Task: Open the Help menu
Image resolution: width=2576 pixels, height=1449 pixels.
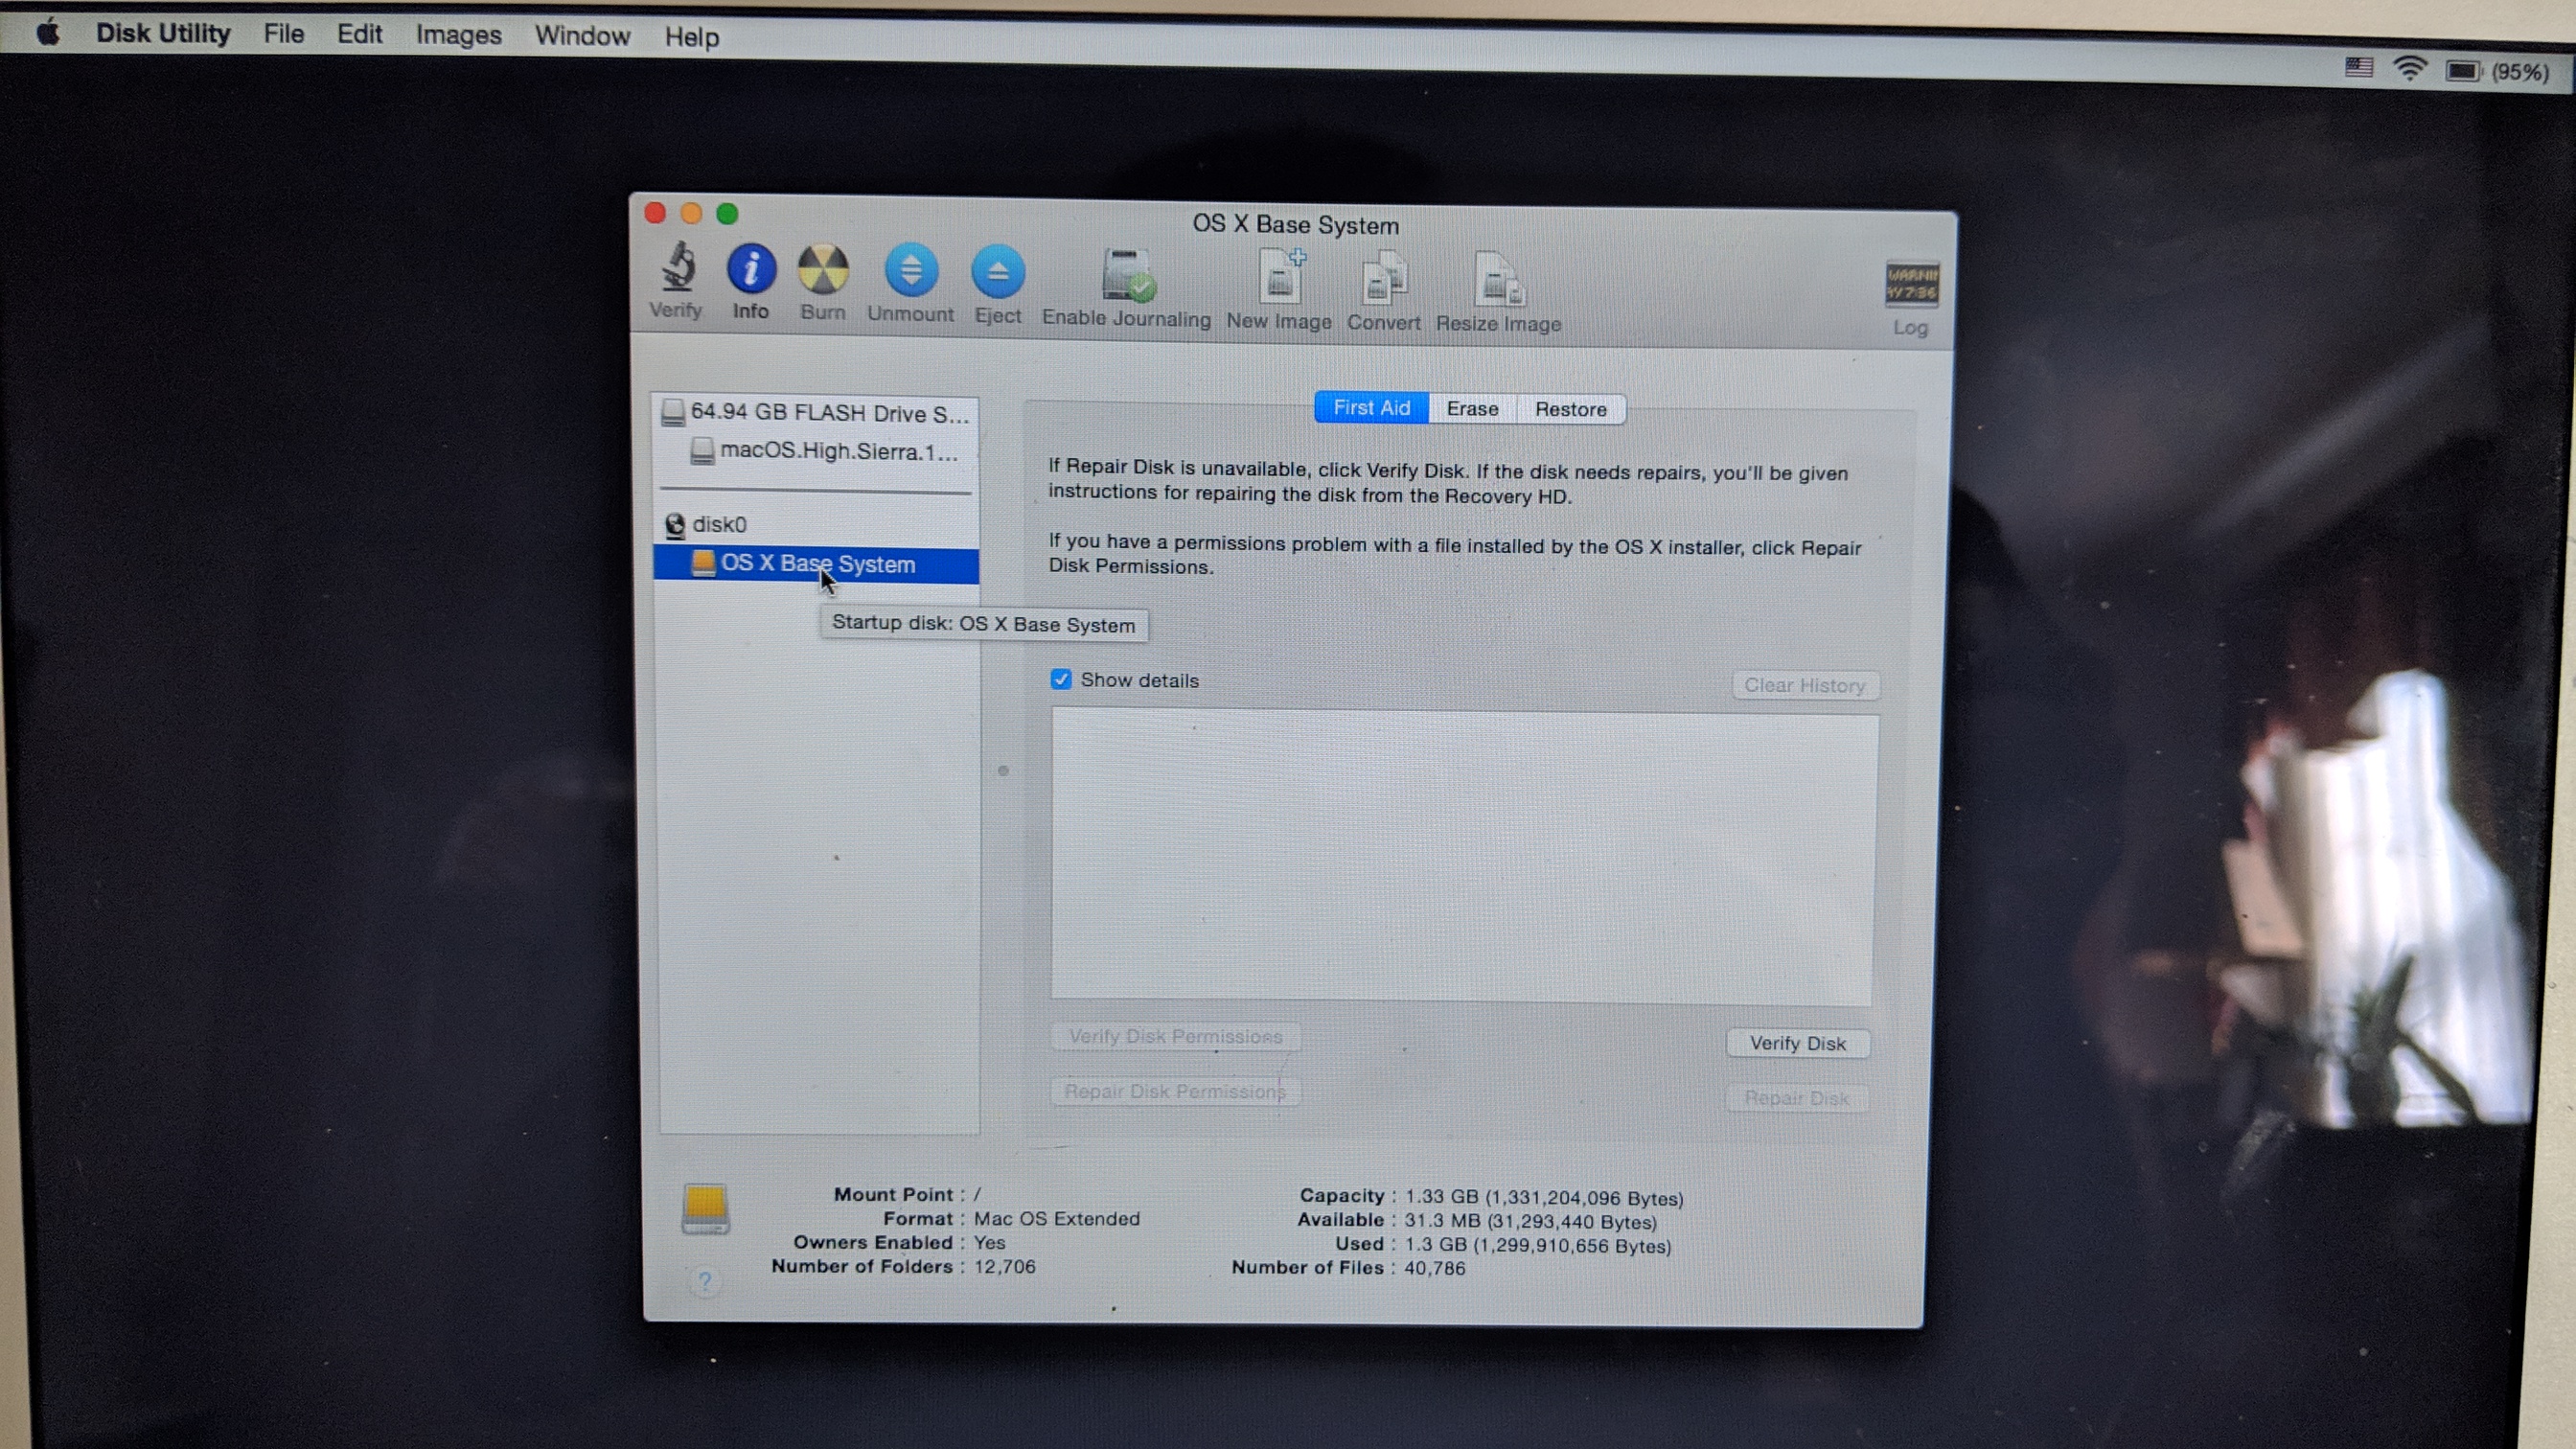Action: point(692,37)
